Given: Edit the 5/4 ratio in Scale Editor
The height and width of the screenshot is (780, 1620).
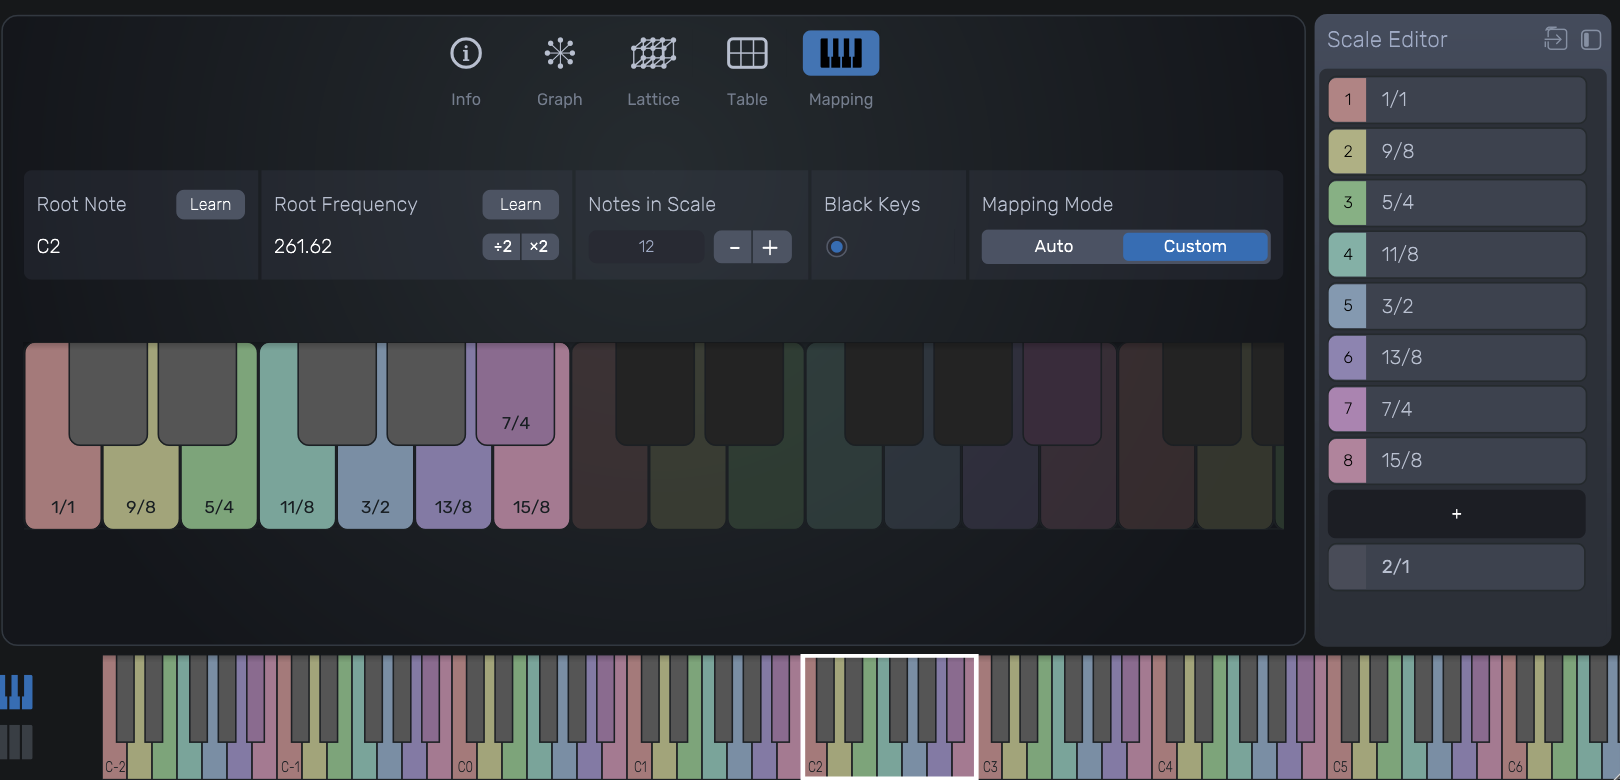Looking at the screenshot, I should tap(1476, 203).
